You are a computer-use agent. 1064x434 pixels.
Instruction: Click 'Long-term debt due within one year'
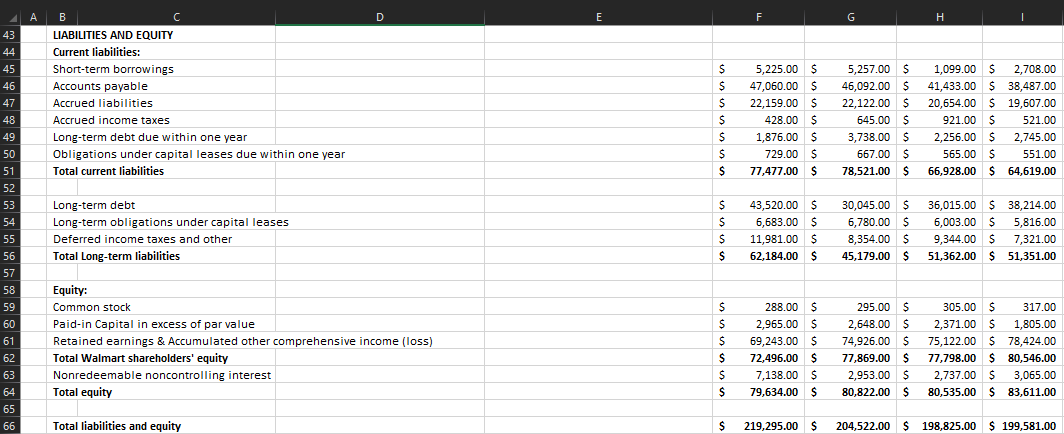pyautogui.click(x=150, y=137)
